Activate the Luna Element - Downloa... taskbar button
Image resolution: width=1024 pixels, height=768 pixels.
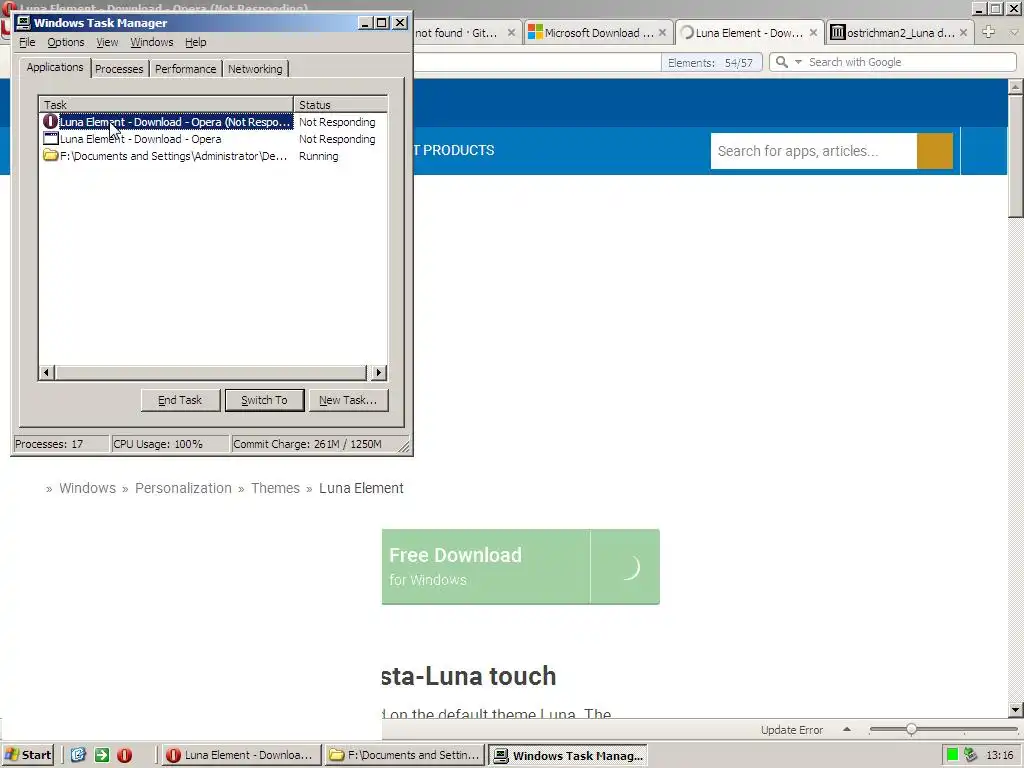pos(241,755)
